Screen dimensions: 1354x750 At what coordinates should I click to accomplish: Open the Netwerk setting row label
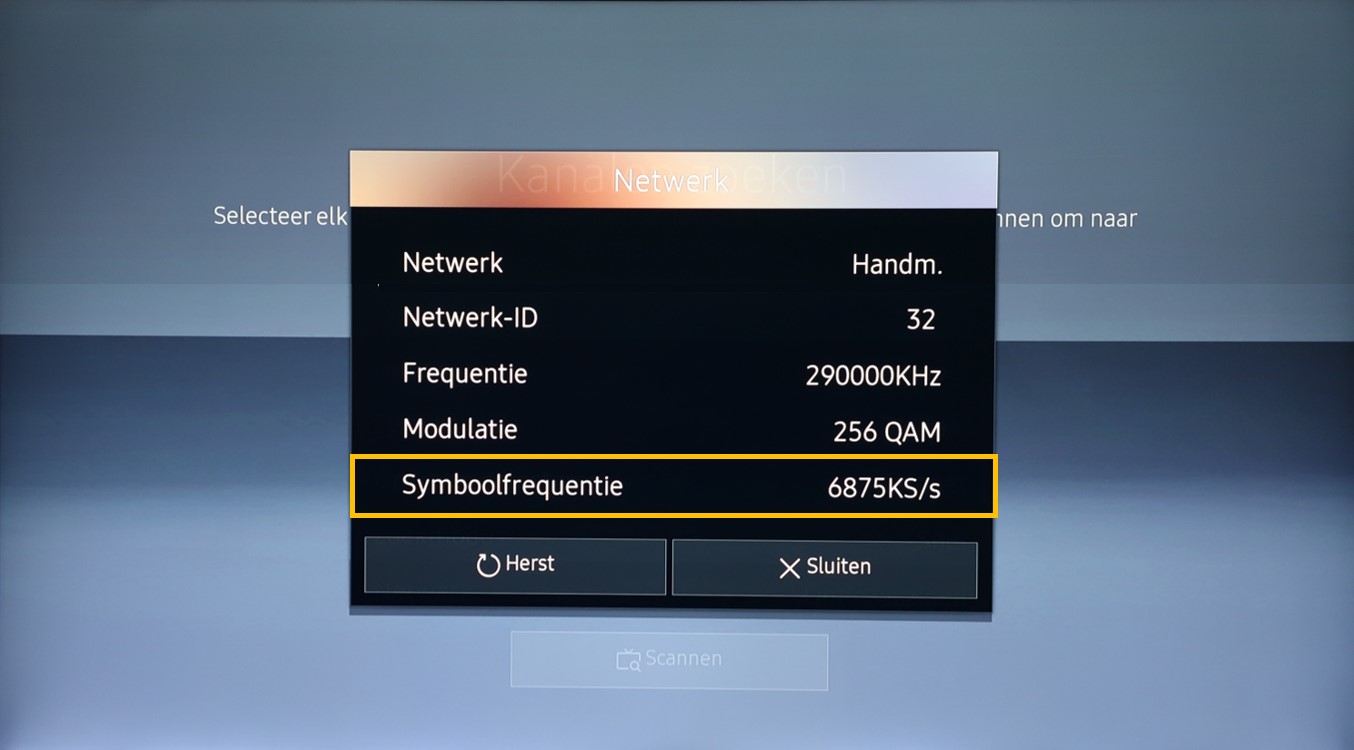point(452,263)
